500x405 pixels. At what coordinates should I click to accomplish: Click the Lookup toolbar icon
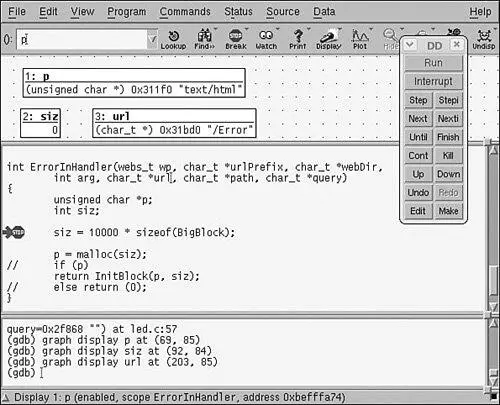173,39
